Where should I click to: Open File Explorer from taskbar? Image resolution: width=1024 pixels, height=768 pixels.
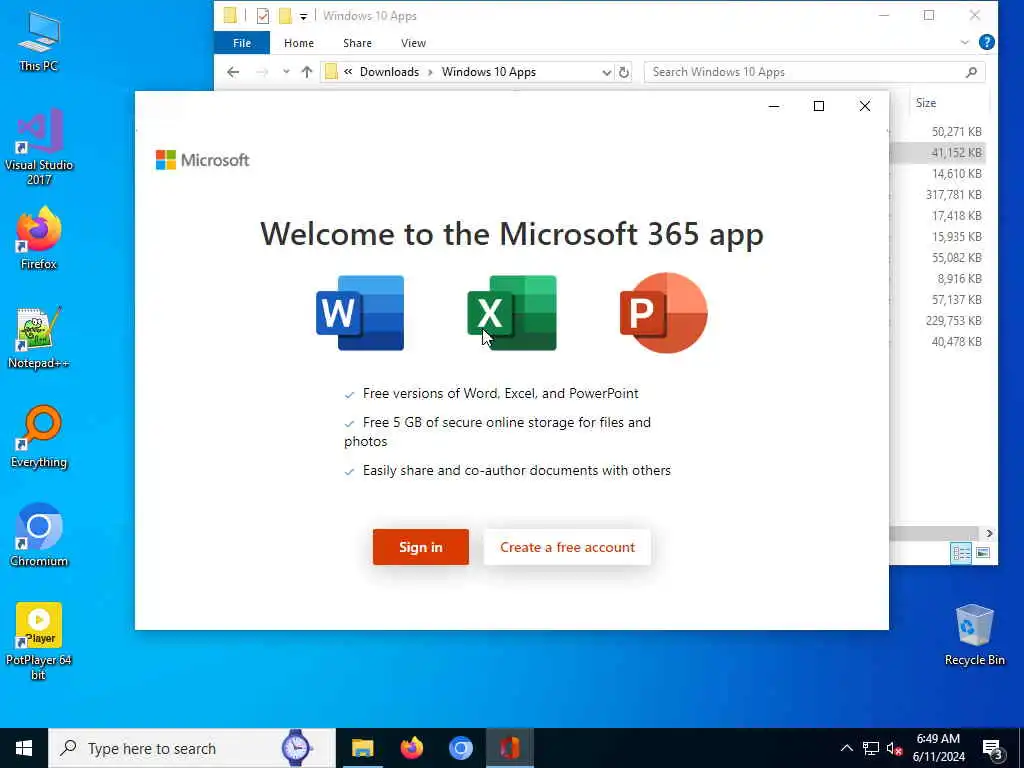click(362, 748)
